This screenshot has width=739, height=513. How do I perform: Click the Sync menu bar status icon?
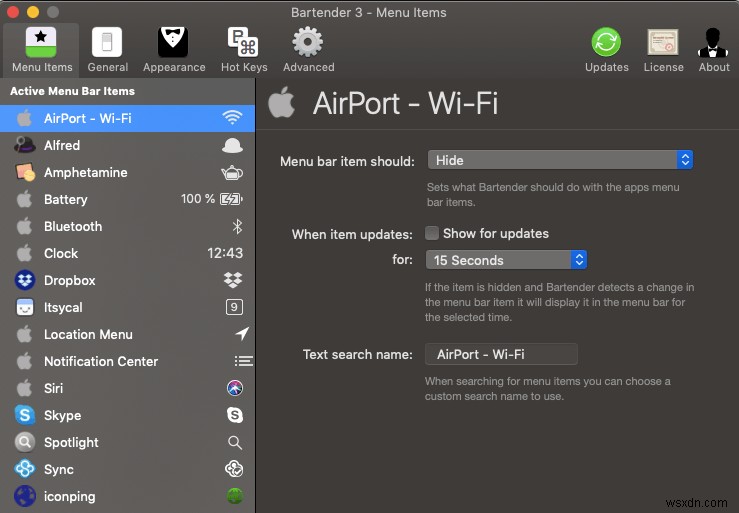point(234,469)
